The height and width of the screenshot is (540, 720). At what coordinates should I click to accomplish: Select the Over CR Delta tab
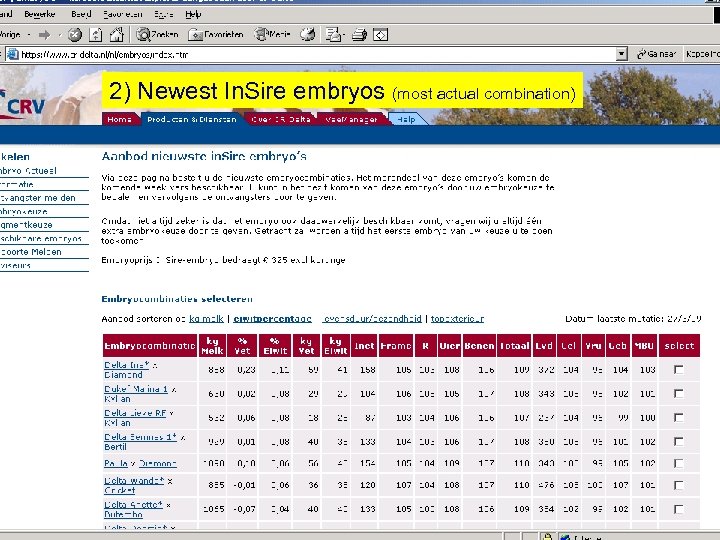281,119
